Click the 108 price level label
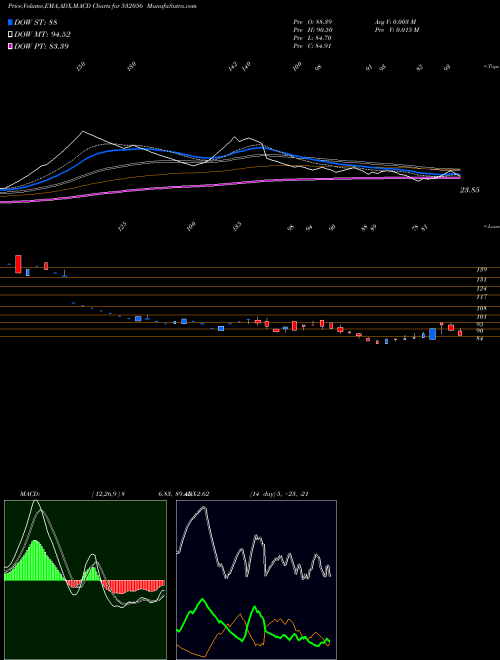Viewport: 500px width, 660px height. (x=481, y=308)
